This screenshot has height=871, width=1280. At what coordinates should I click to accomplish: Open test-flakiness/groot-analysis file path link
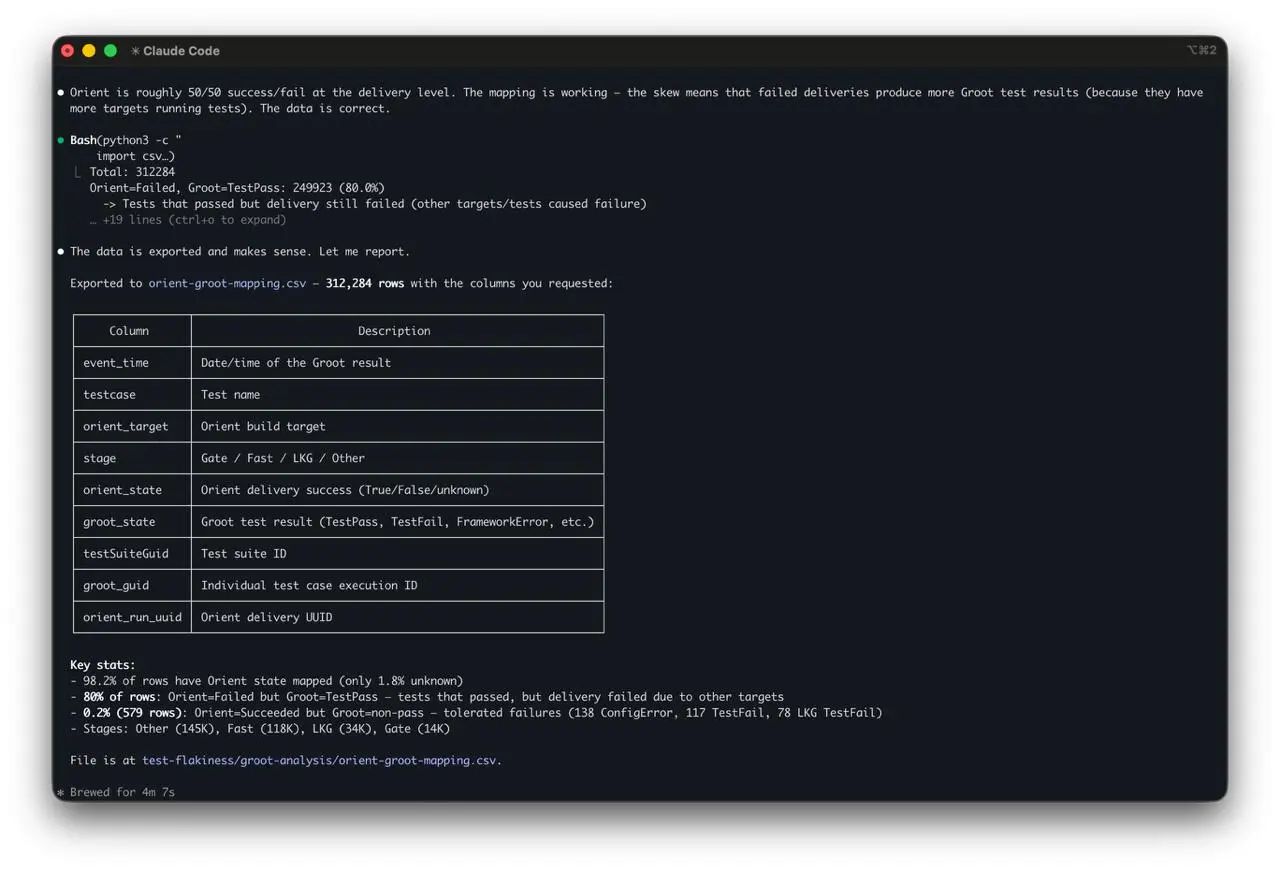coord(319,761)
